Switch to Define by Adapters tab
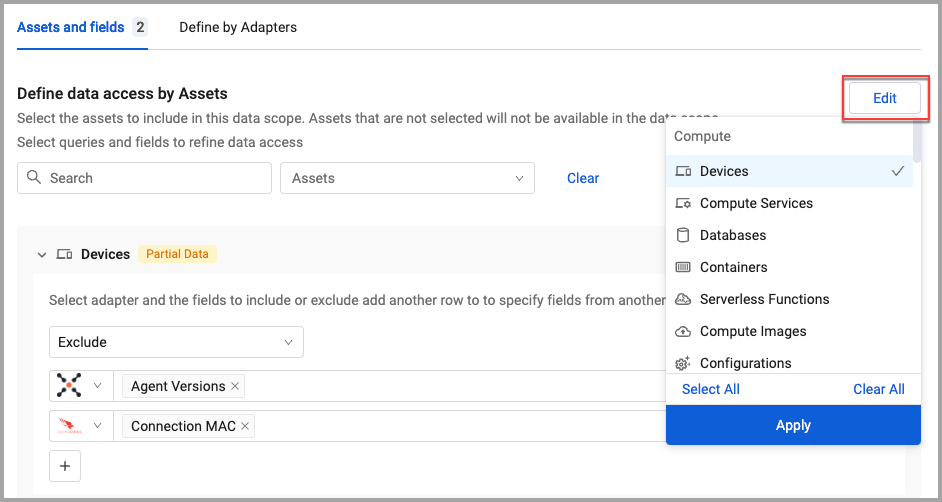Screen dimensions: 942x502 (x=238, y=27)
